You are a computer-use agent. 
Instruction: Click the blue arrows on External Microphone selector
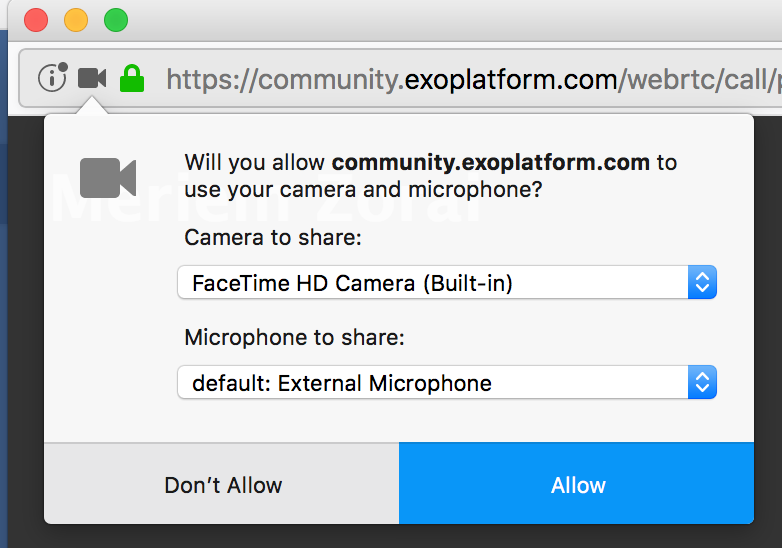click(702, 382)
